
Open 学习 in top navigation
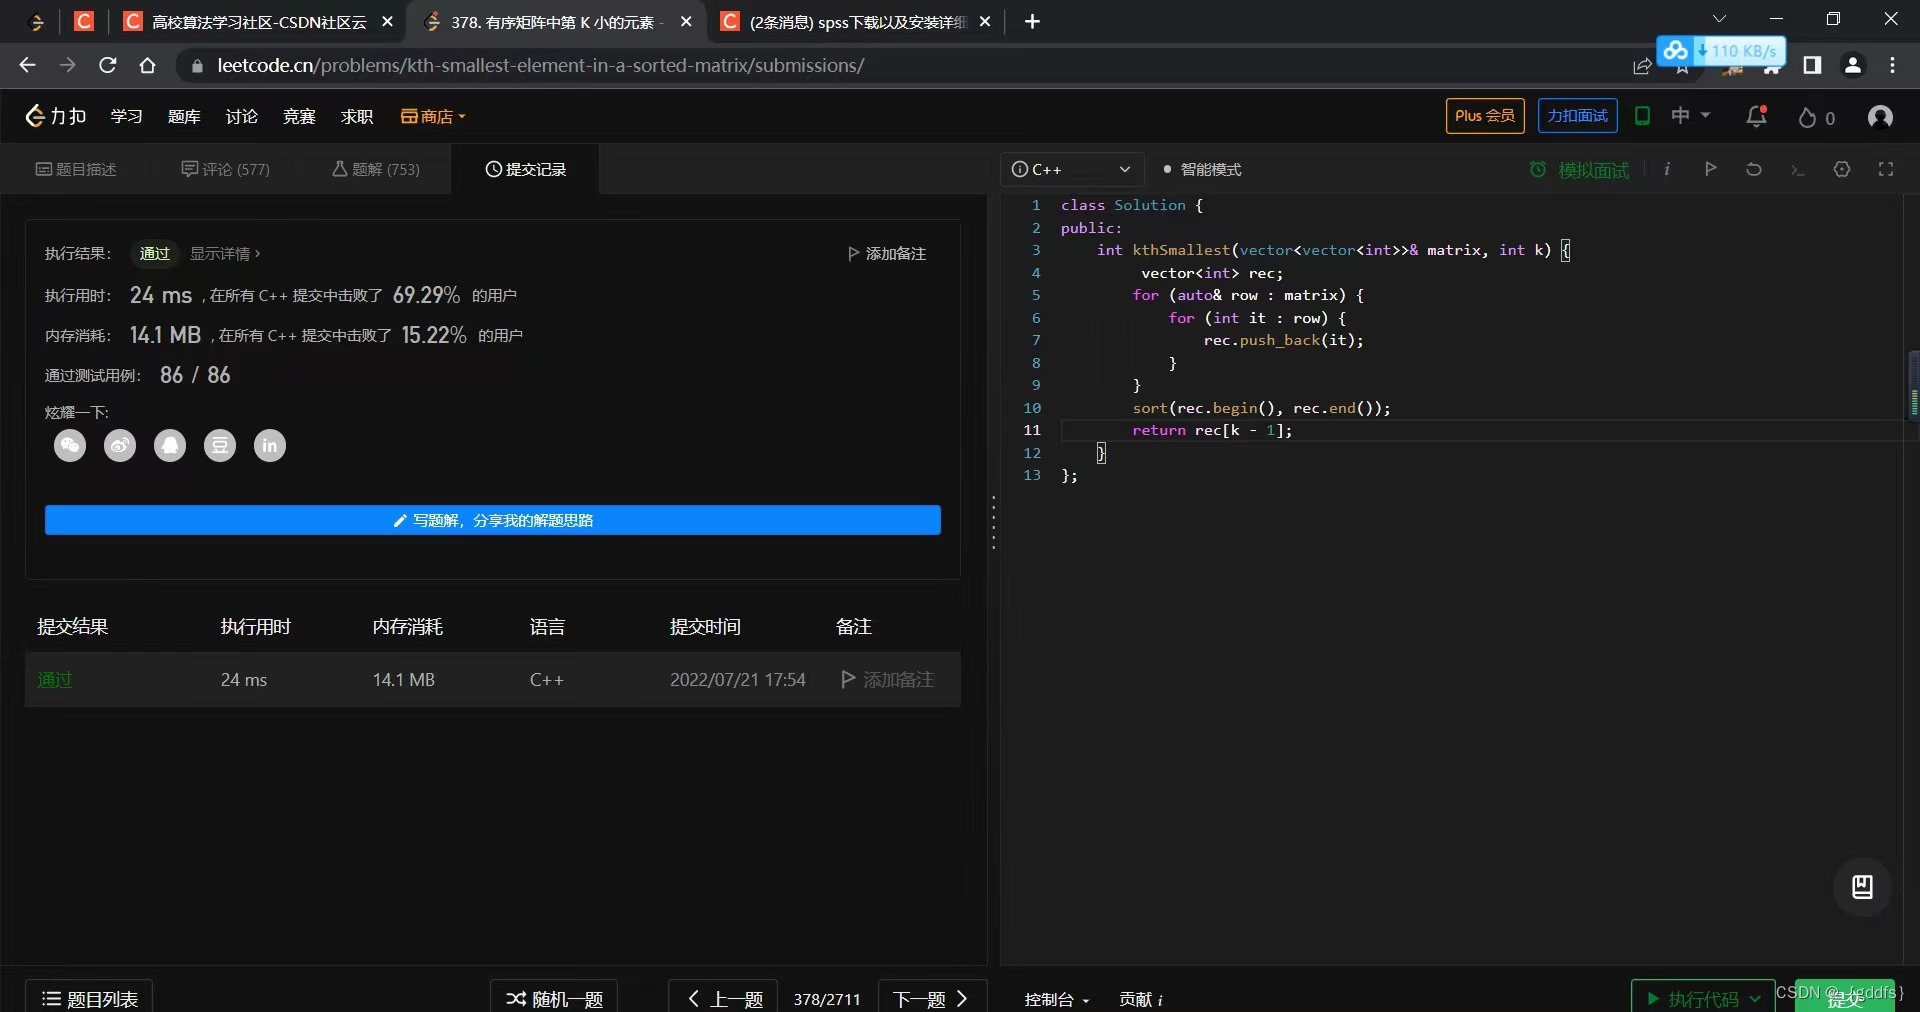tap(126, 116)
